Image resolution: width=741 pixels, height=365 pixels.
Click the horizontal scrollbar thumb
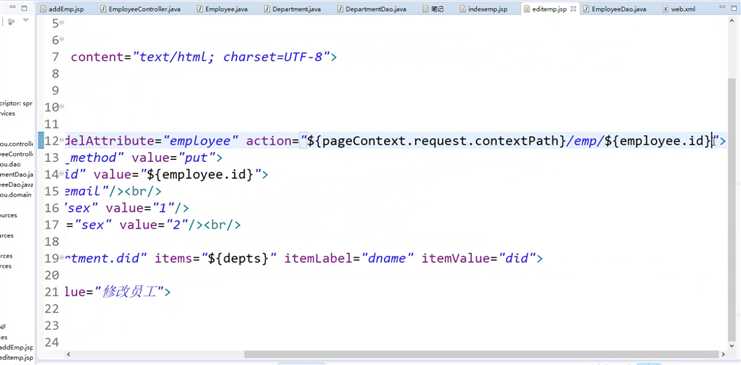point(481,354)
